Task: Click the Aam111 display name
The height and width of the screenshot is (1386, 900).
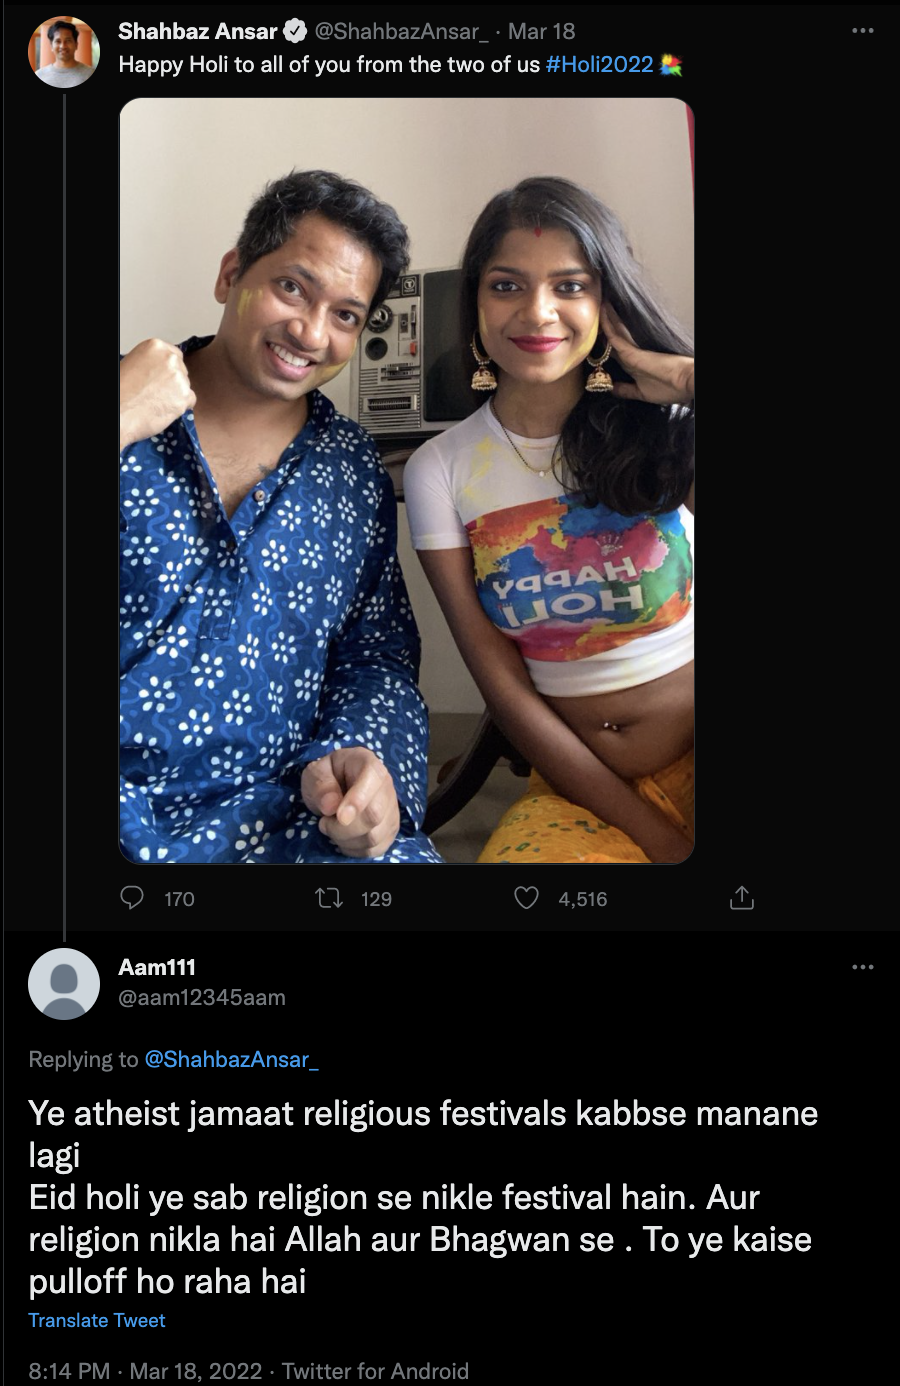Action: pos(157,967)
